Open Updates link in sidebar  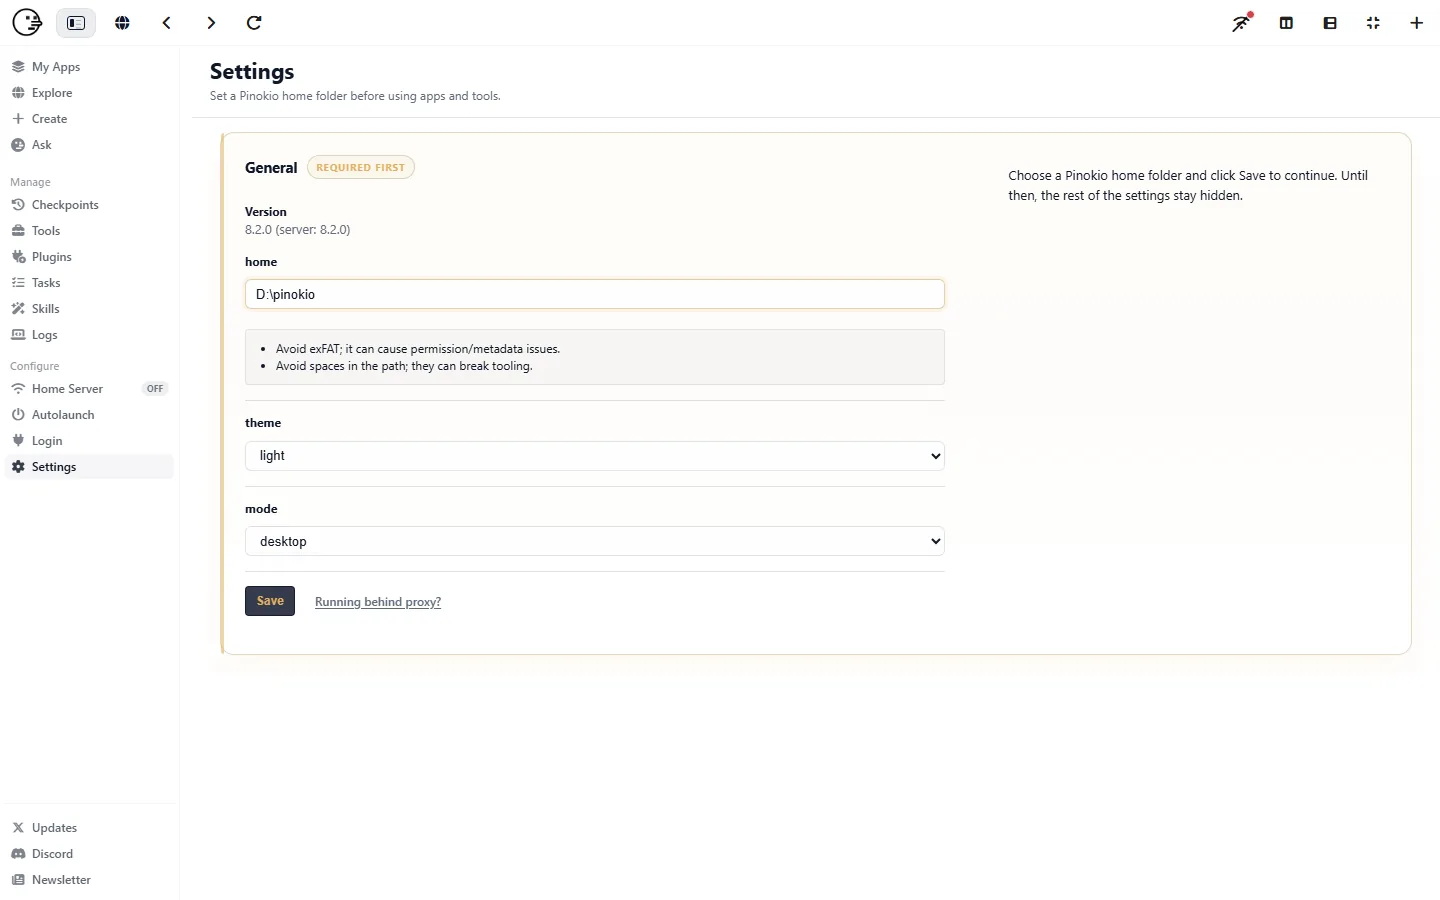[89, 828]
